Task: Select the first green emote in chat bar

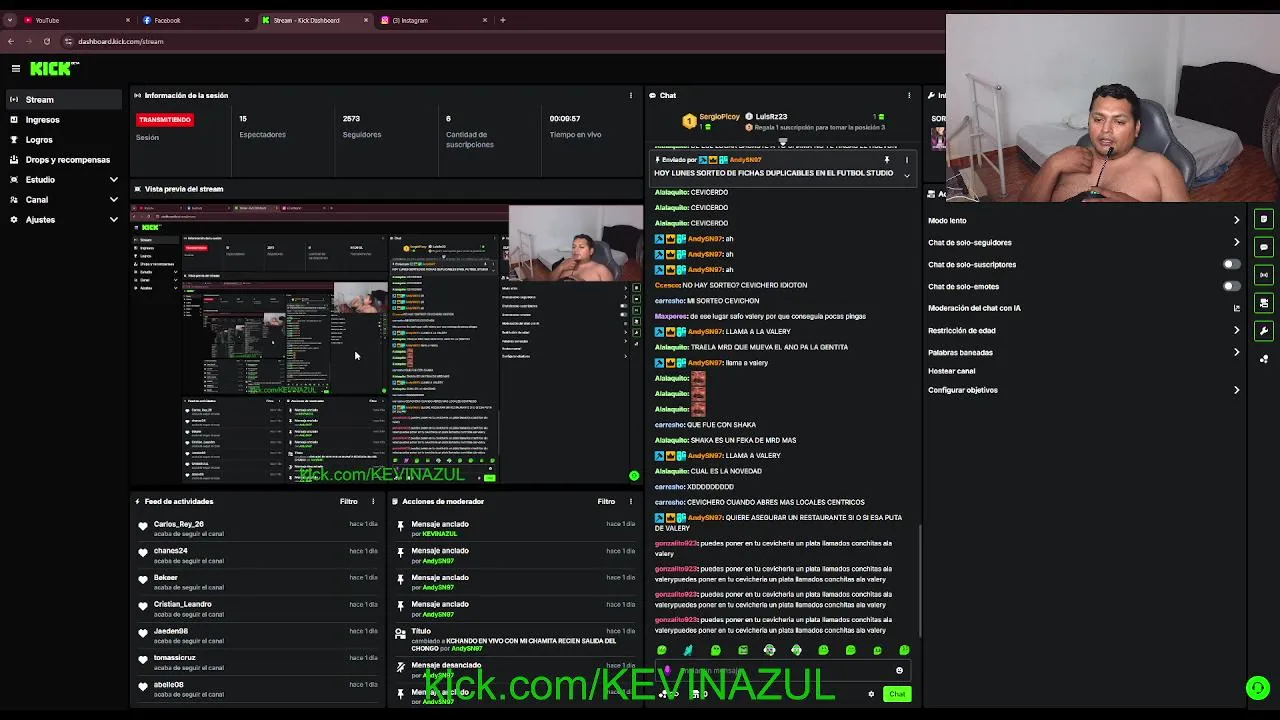Action: click(661, 650)
